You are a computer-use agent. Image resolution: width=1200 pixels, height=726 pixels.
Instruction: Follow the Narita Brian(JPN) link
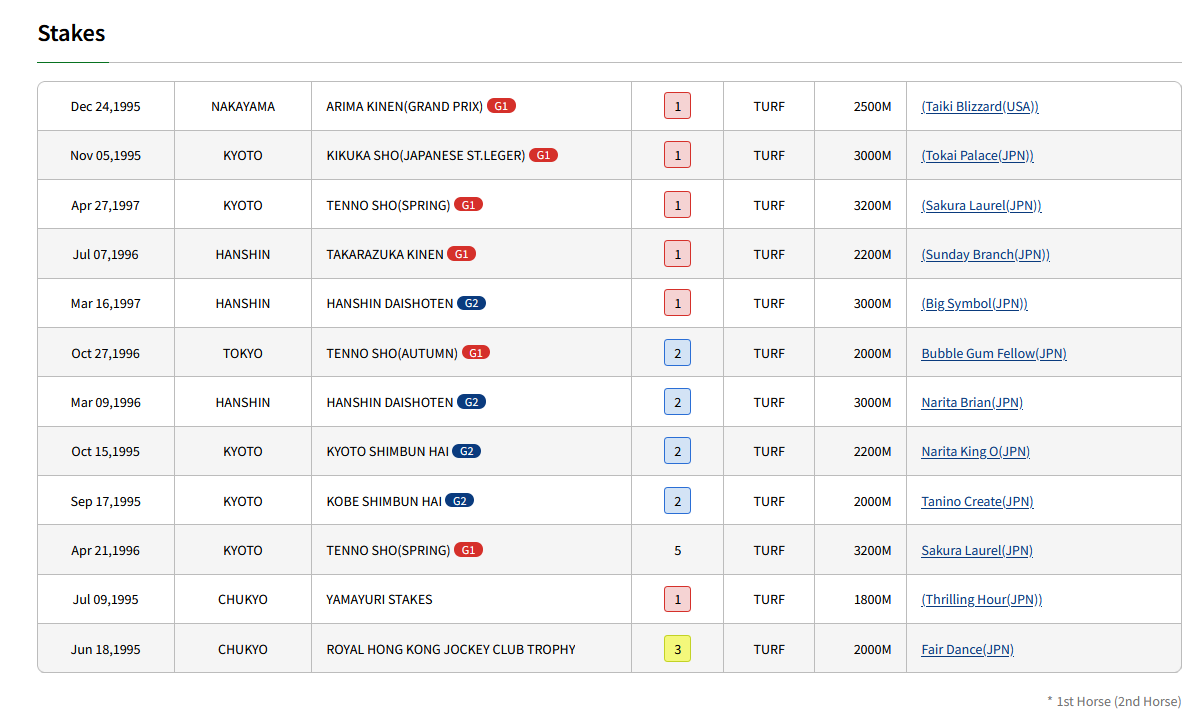coord(972,402)
